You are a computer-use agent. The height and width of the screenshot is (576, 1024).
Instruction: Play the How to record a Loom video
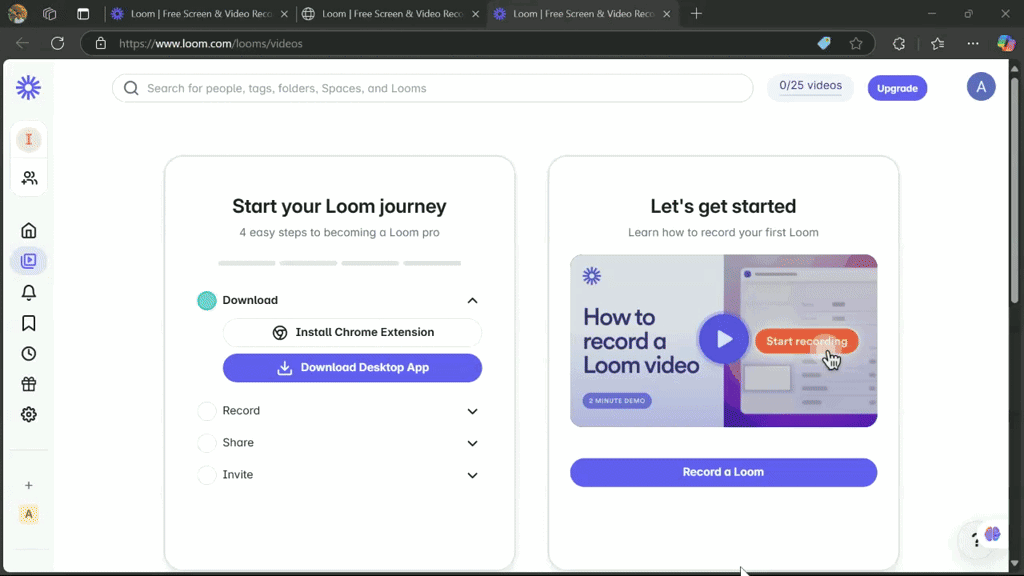(723, 340)
